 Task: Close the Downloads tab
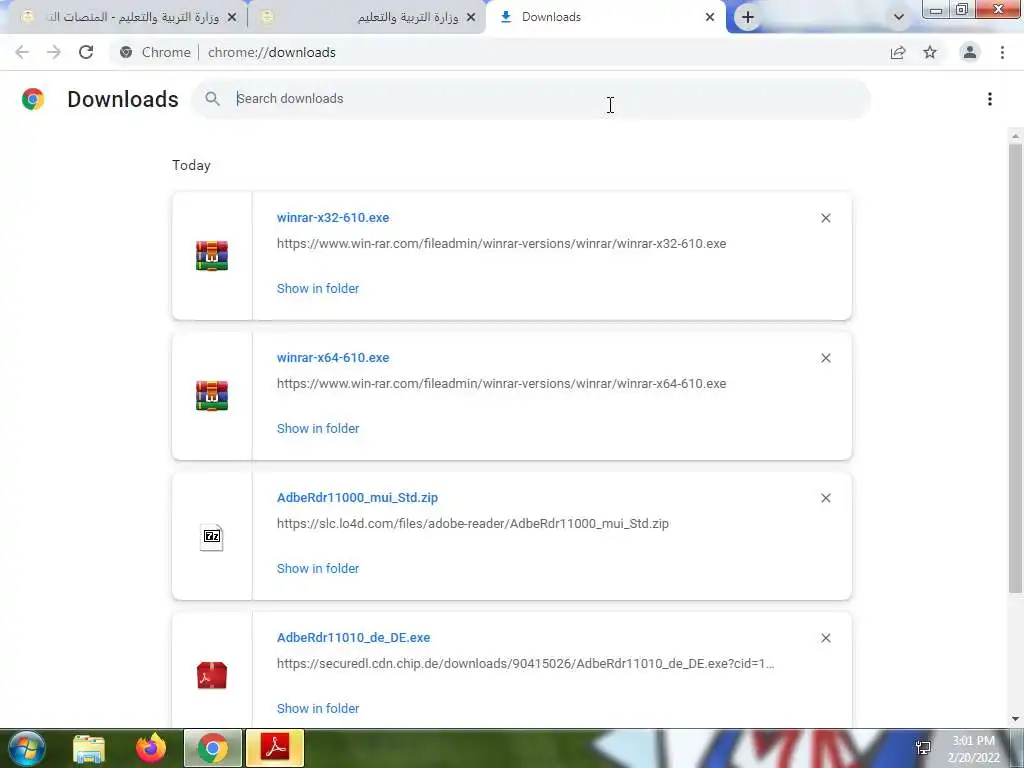click(x=710, y=17)
